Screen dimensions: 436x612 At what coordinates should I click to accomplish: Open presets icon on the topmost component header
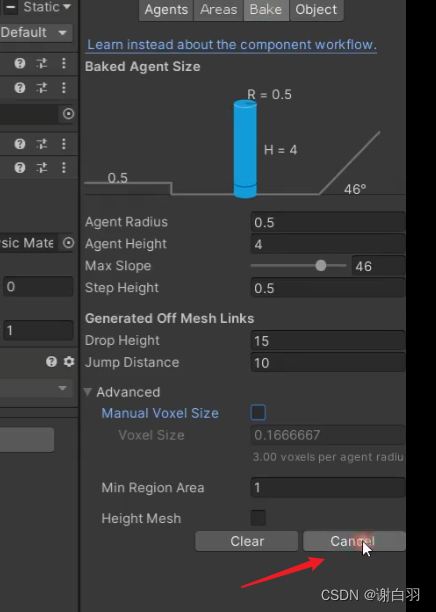click(x=42, y=63)
